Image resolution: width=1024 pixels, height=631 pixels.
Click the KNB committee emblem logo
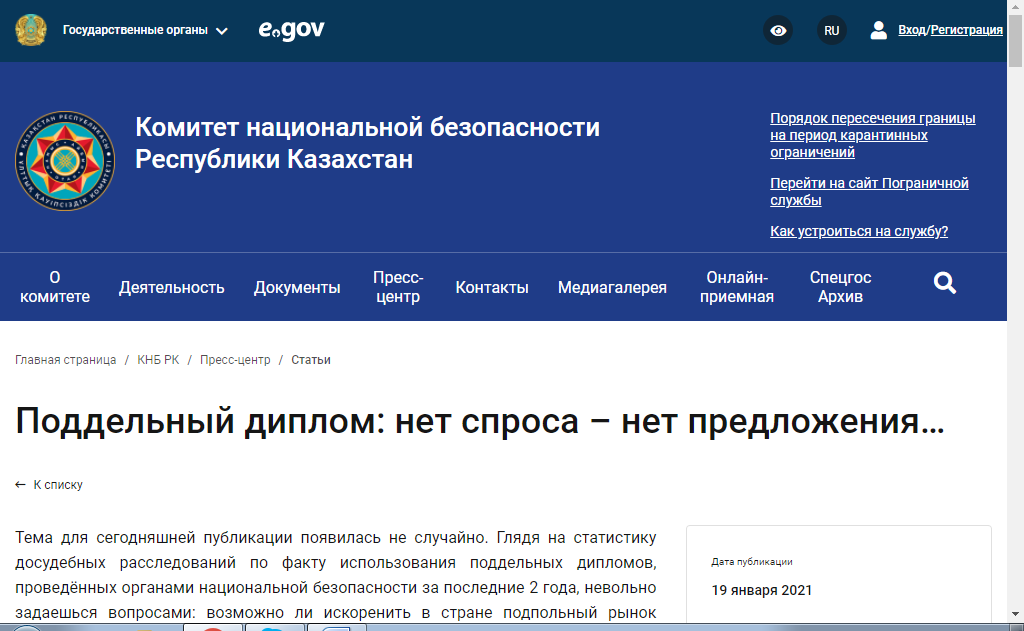click(x=65, y=160)
